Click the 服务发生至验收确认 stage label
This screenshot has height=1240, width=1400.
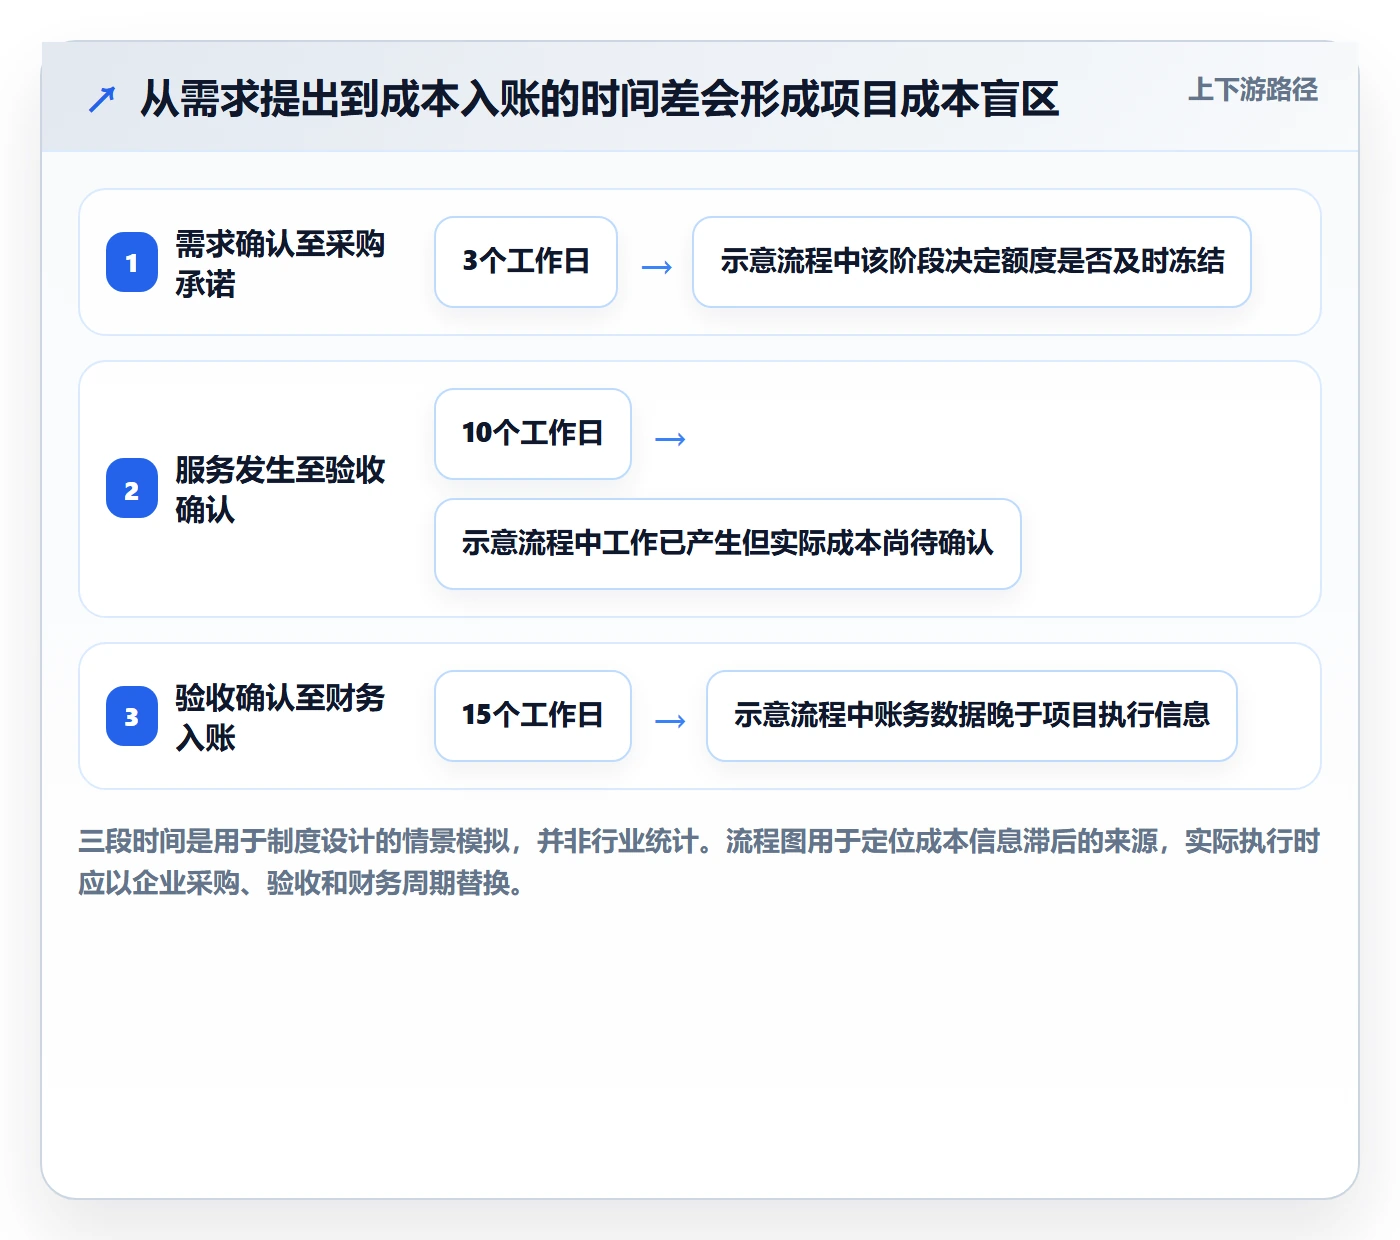(x=280, y=489)
